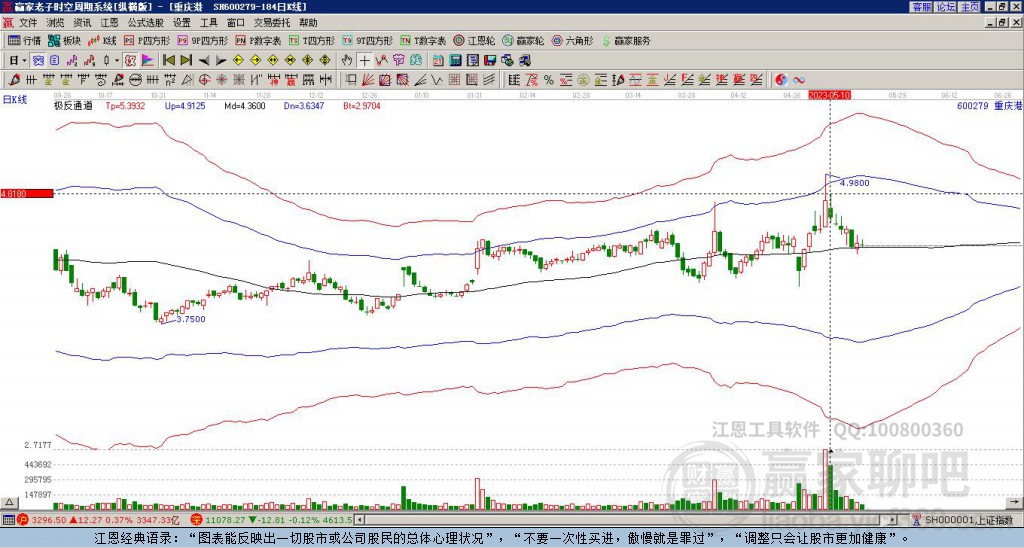This screenshot has width=1024, height=548.
Task: Select the circle with horizontal line tool
Action: point(135,80)
